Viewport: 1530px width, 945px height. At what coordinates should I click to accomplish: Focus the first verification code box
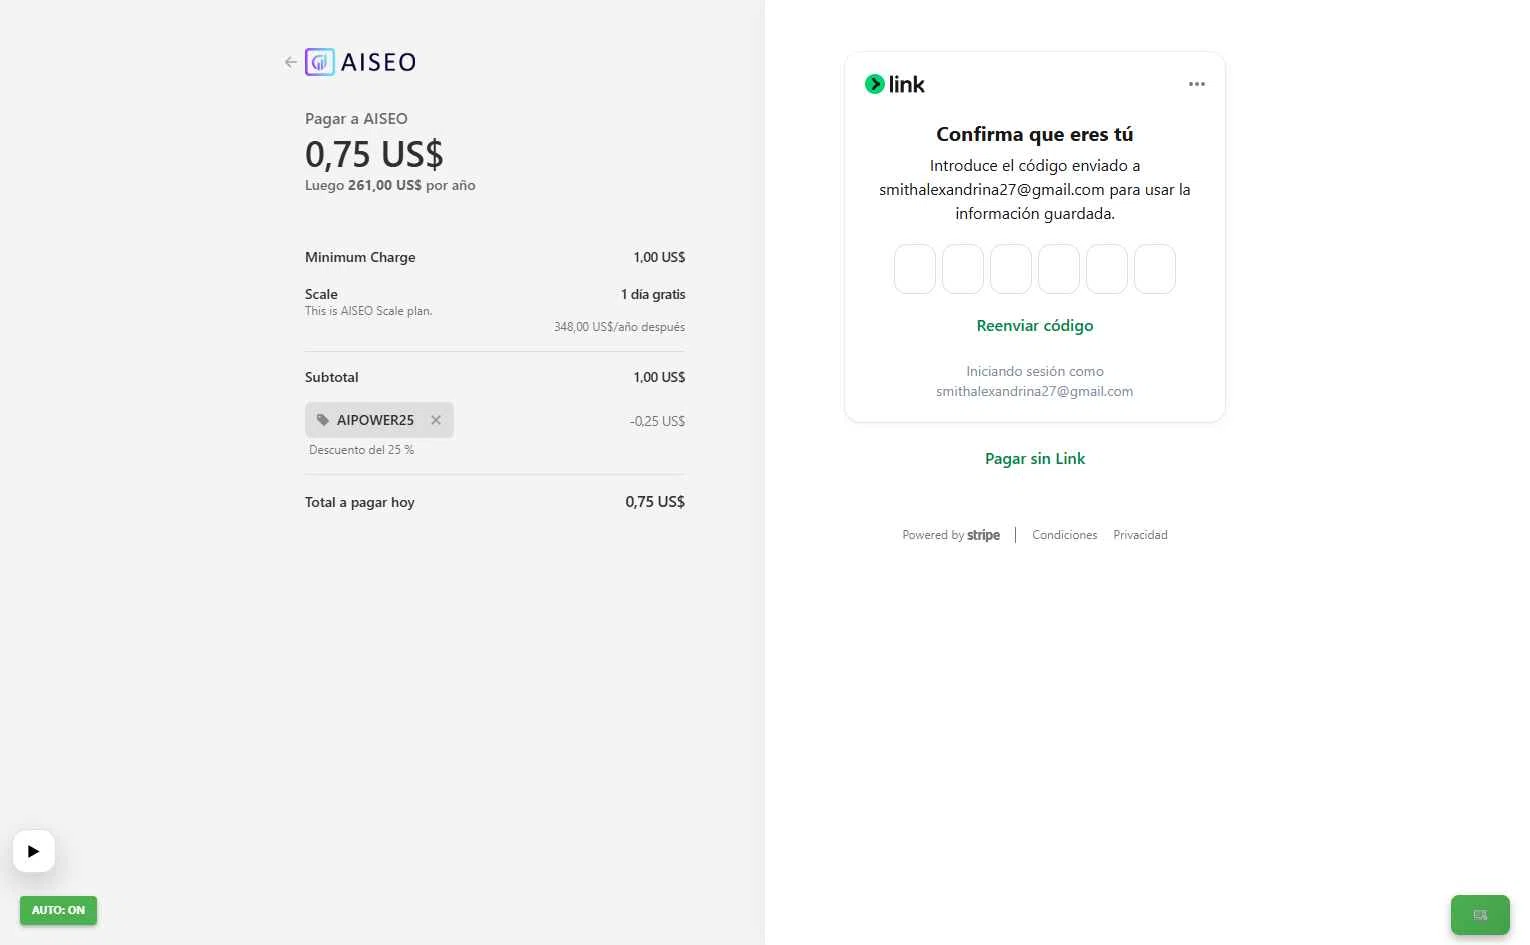(x=915, y=269)
